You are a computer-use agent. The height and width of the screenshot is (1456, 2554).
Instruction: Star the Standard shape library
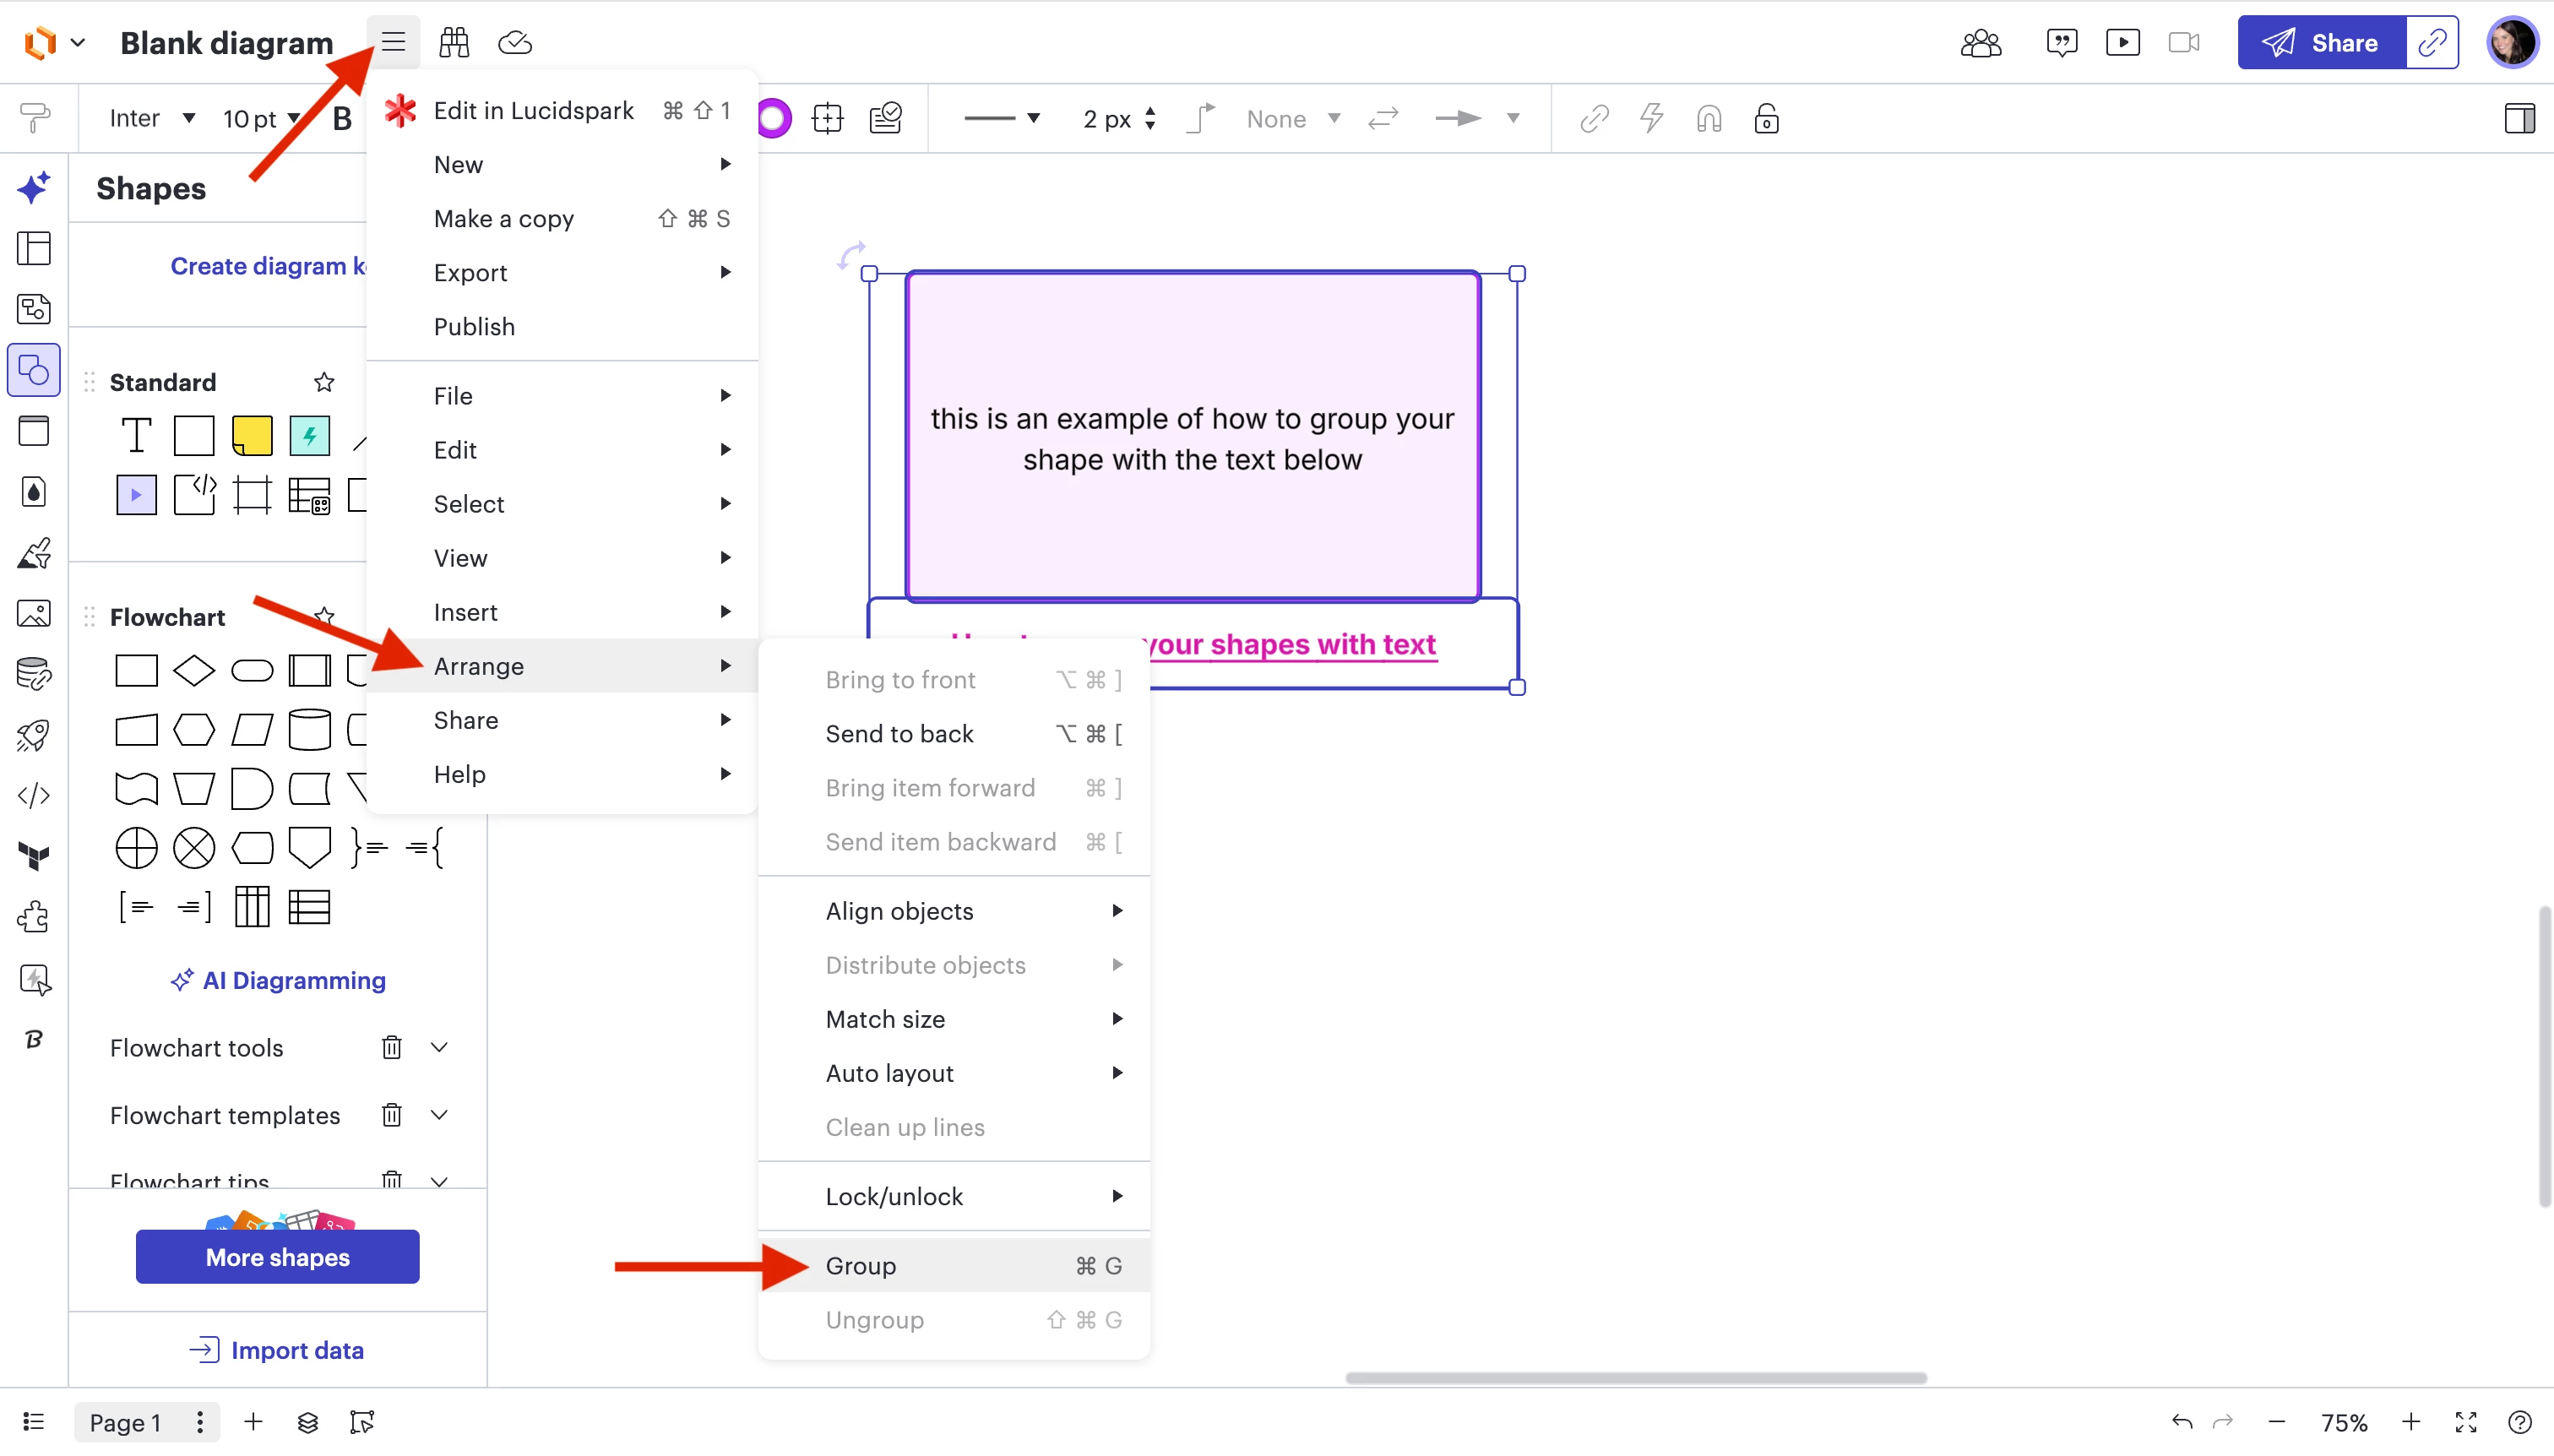pyautogui.click(x=324, y=382)
